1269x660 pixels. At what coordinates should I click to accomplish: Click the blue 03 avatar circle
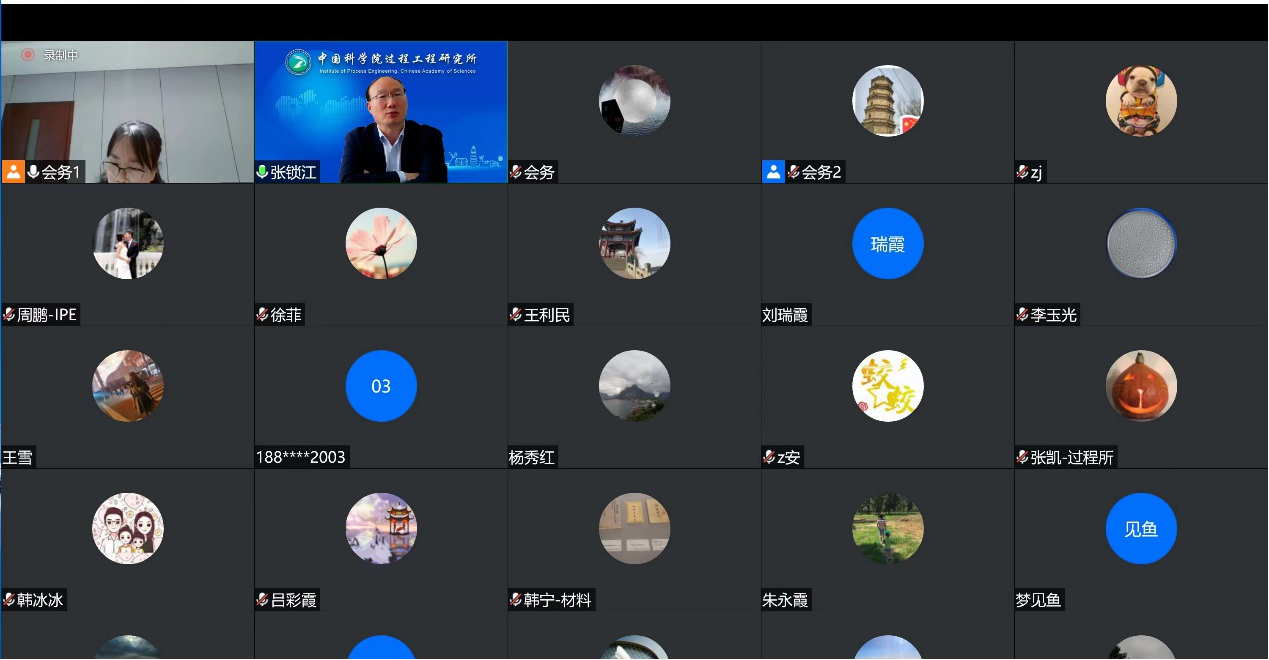381,386
